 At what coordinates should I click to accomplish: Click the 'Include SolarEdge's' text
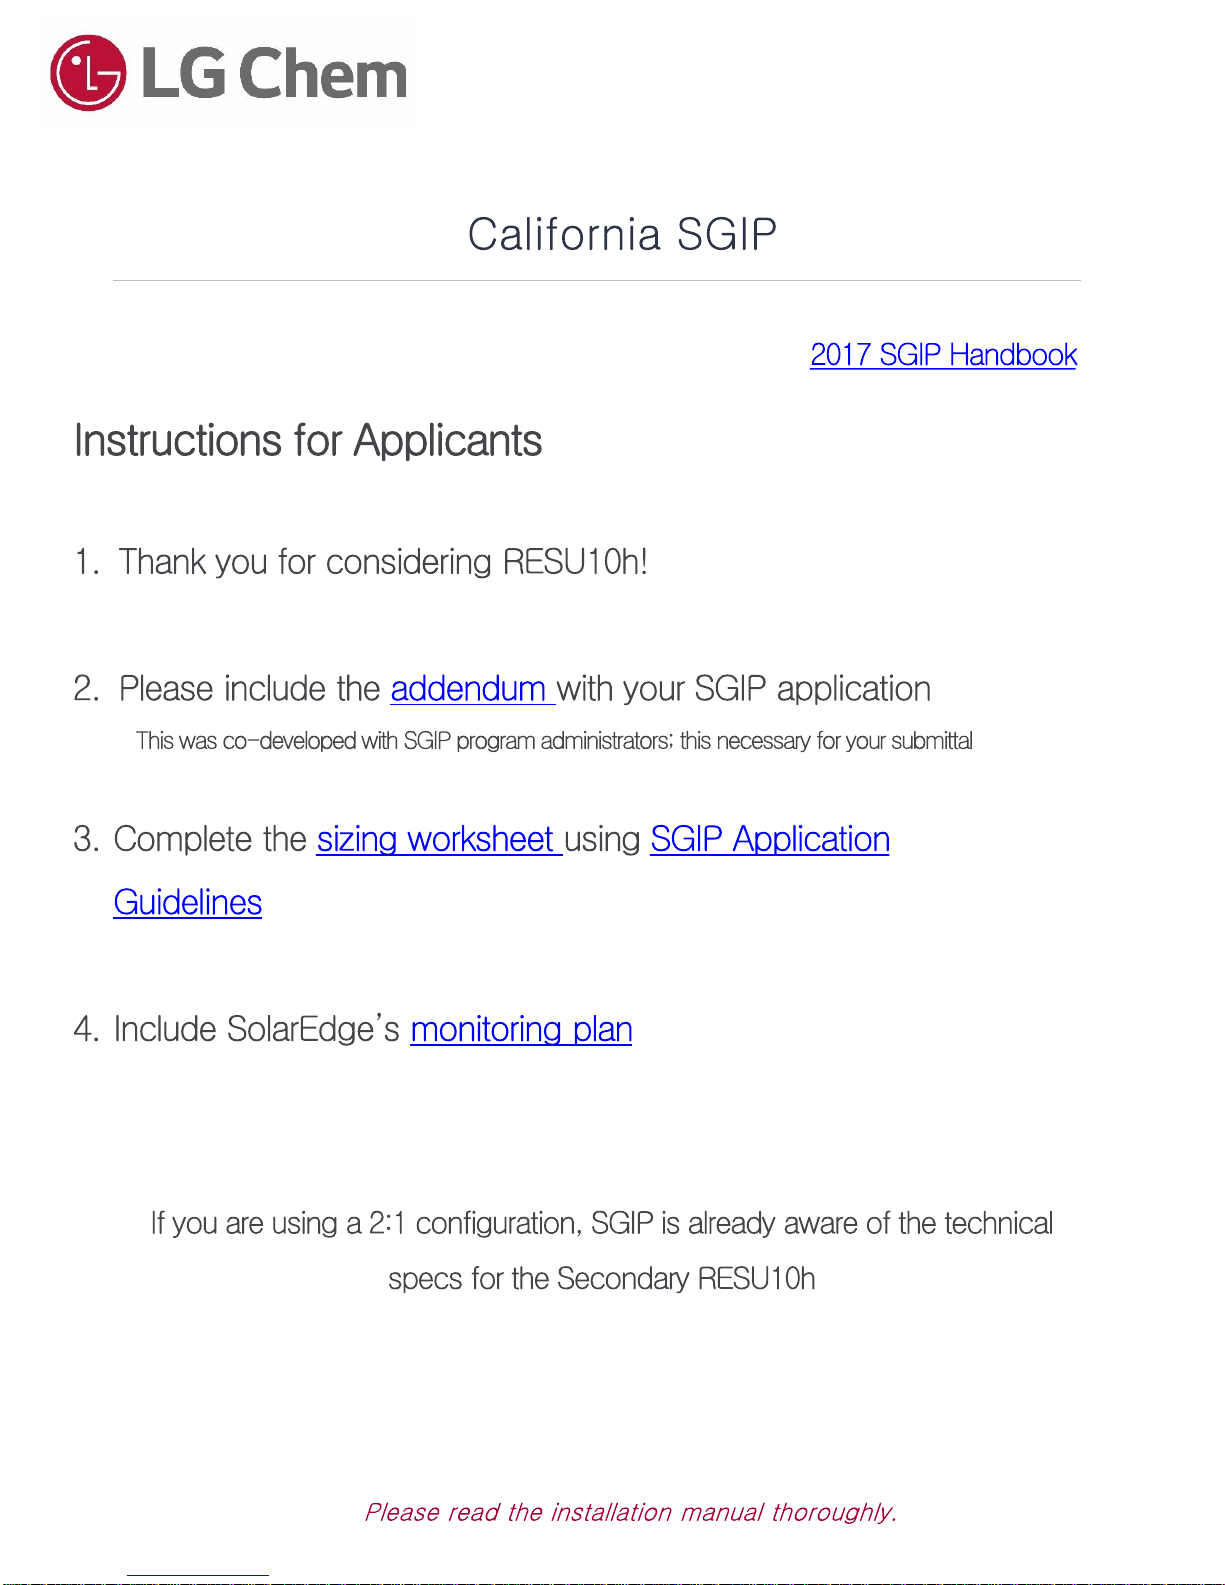tap(256, 1029)
